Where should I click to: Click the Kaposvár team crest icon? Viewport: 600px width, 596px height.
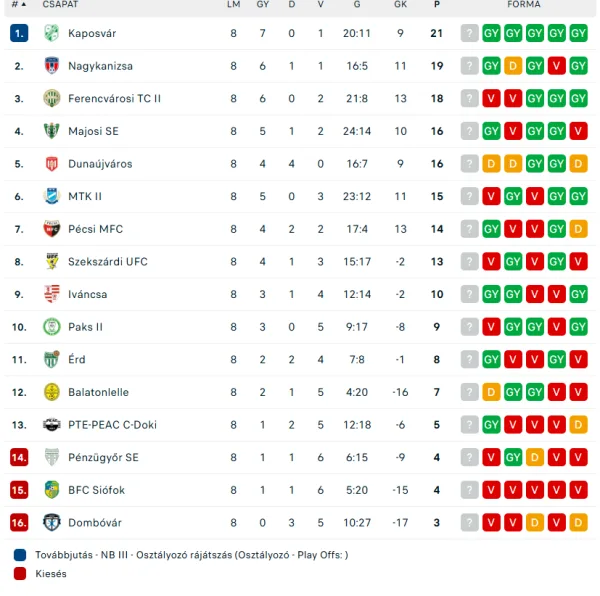pos(51,33)
